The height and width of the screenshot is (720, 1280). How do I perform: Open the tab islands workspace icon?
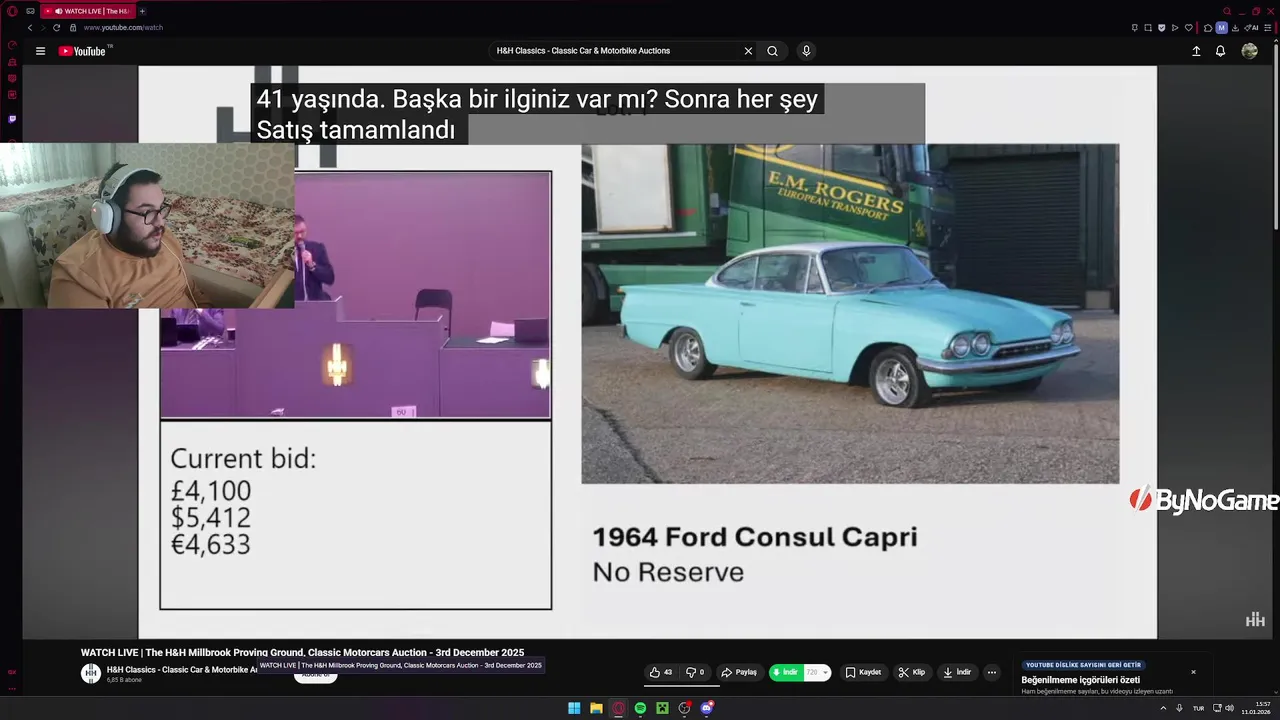click(x=31, y=11)
